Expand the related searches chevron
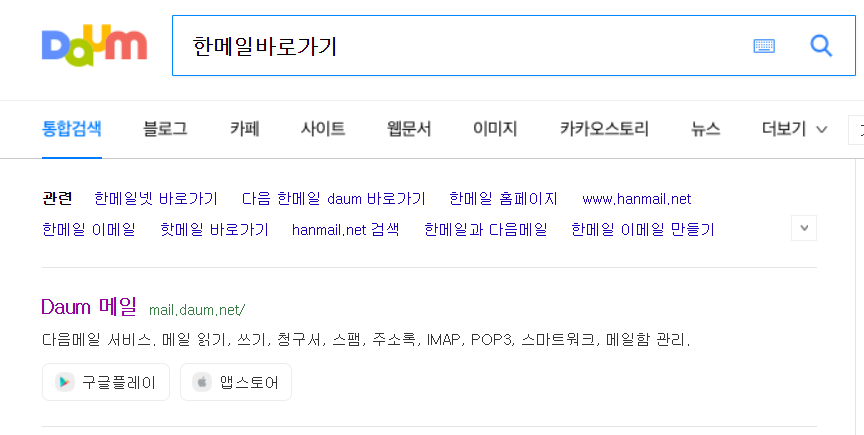This screenshot has width=864, height=435. [804, 228]
